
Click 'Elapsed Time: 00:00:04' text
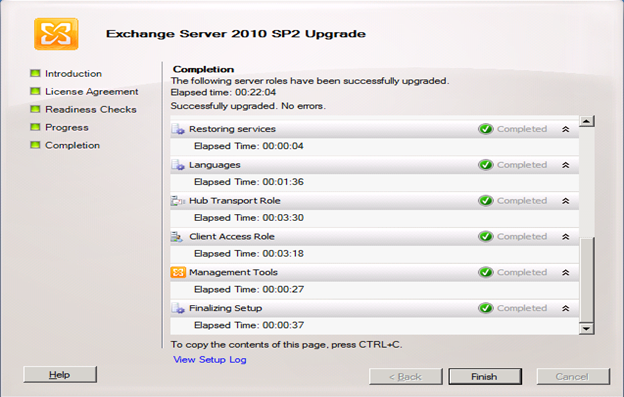click(x=249, y=146)
